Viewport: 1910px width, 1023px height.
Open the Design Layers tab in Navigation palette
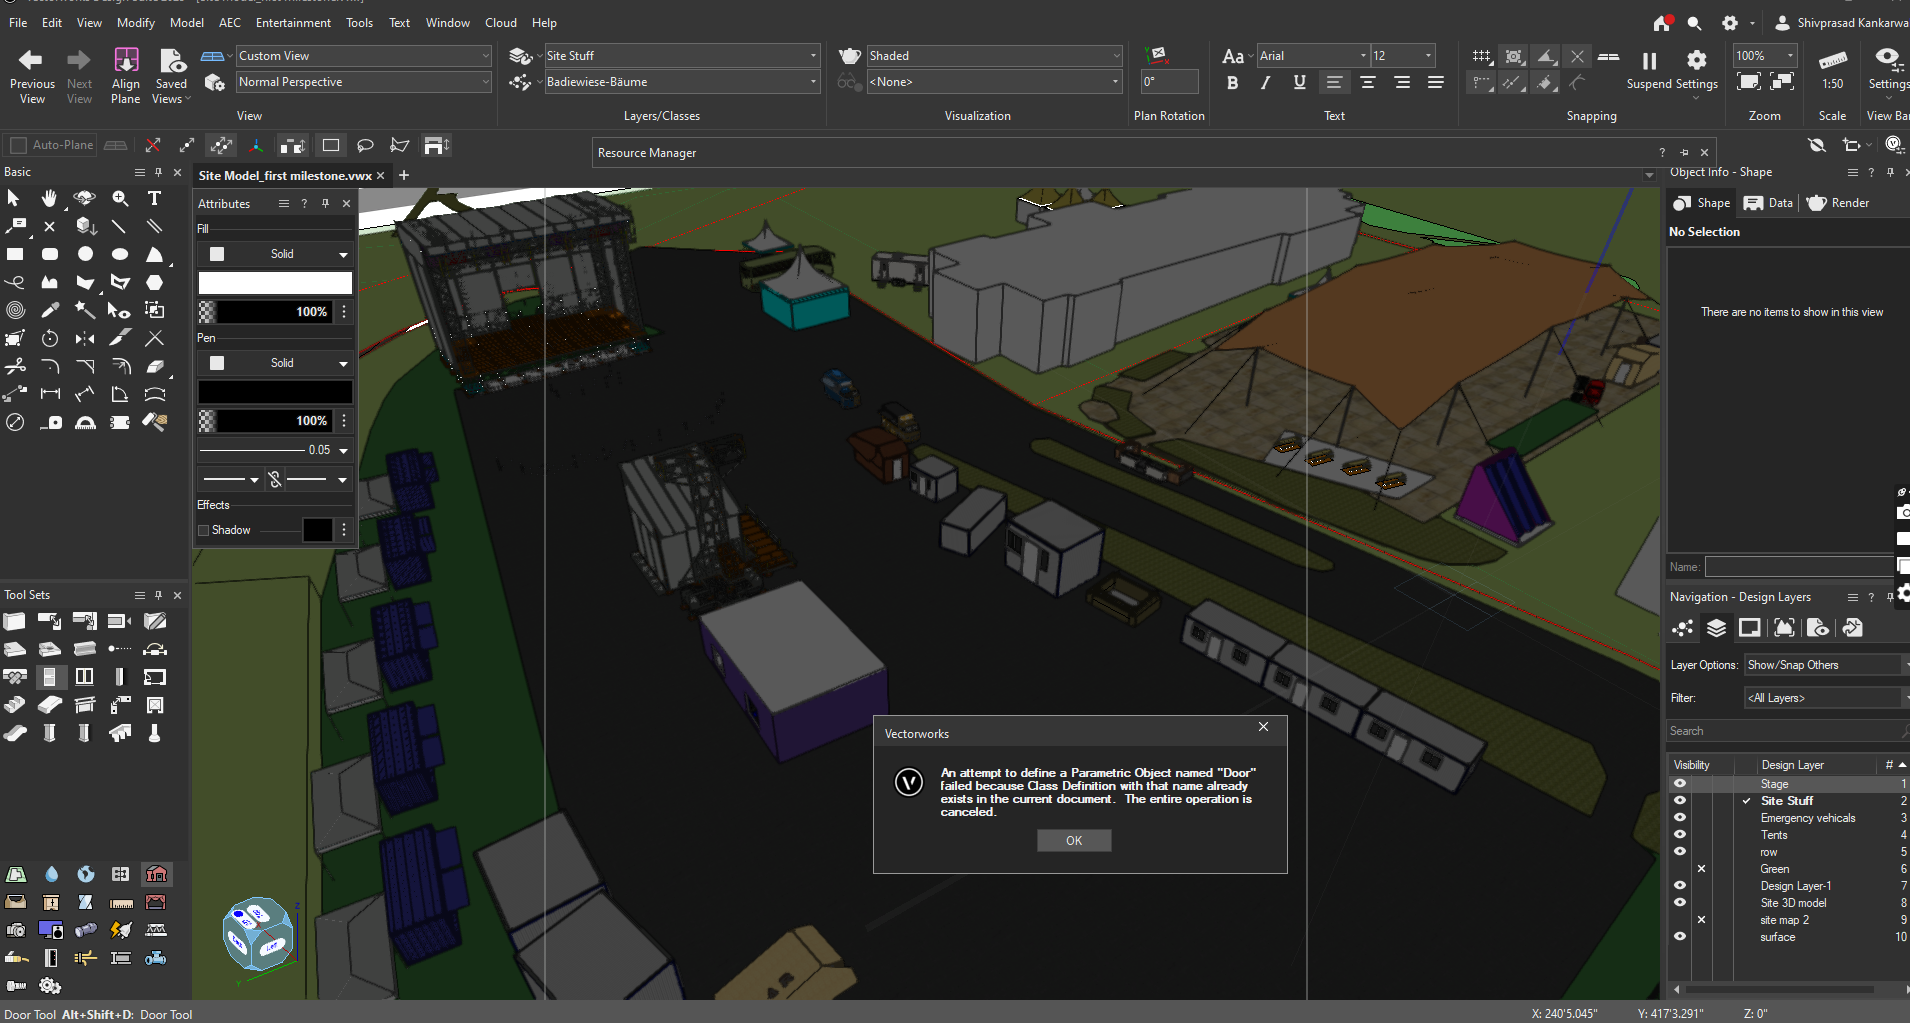coord(1718,628)
